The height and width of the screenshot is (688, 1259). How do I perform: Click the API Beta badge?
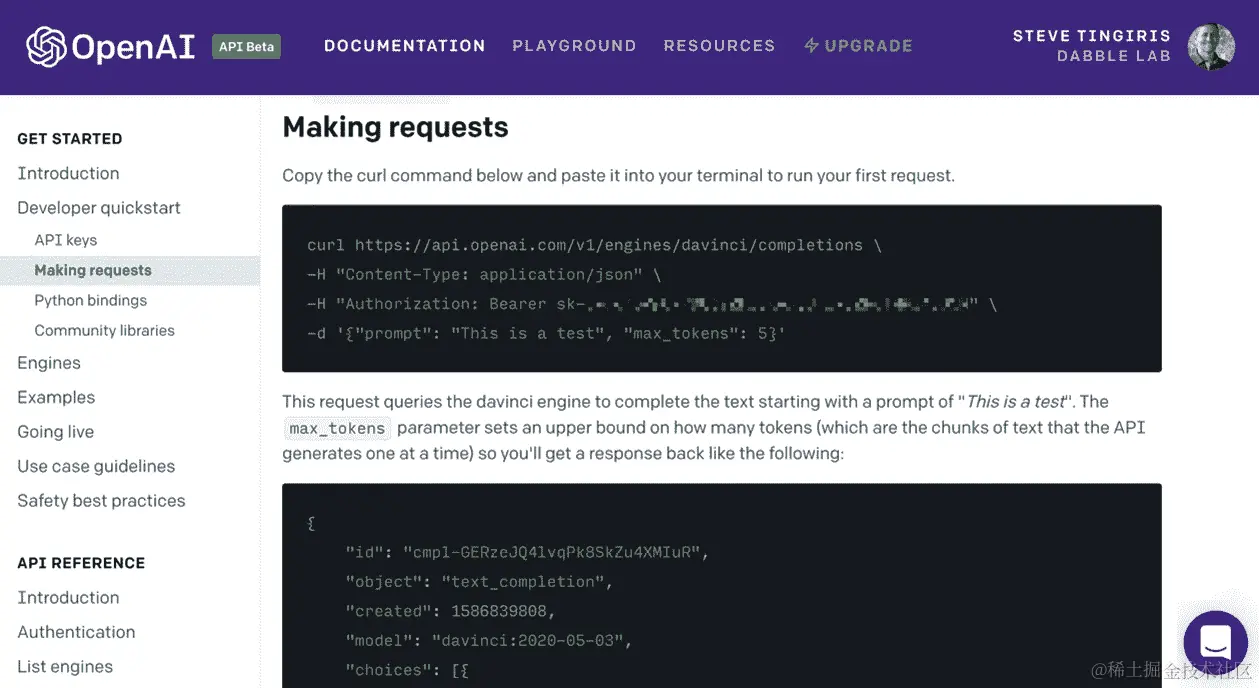coord(245,46)
